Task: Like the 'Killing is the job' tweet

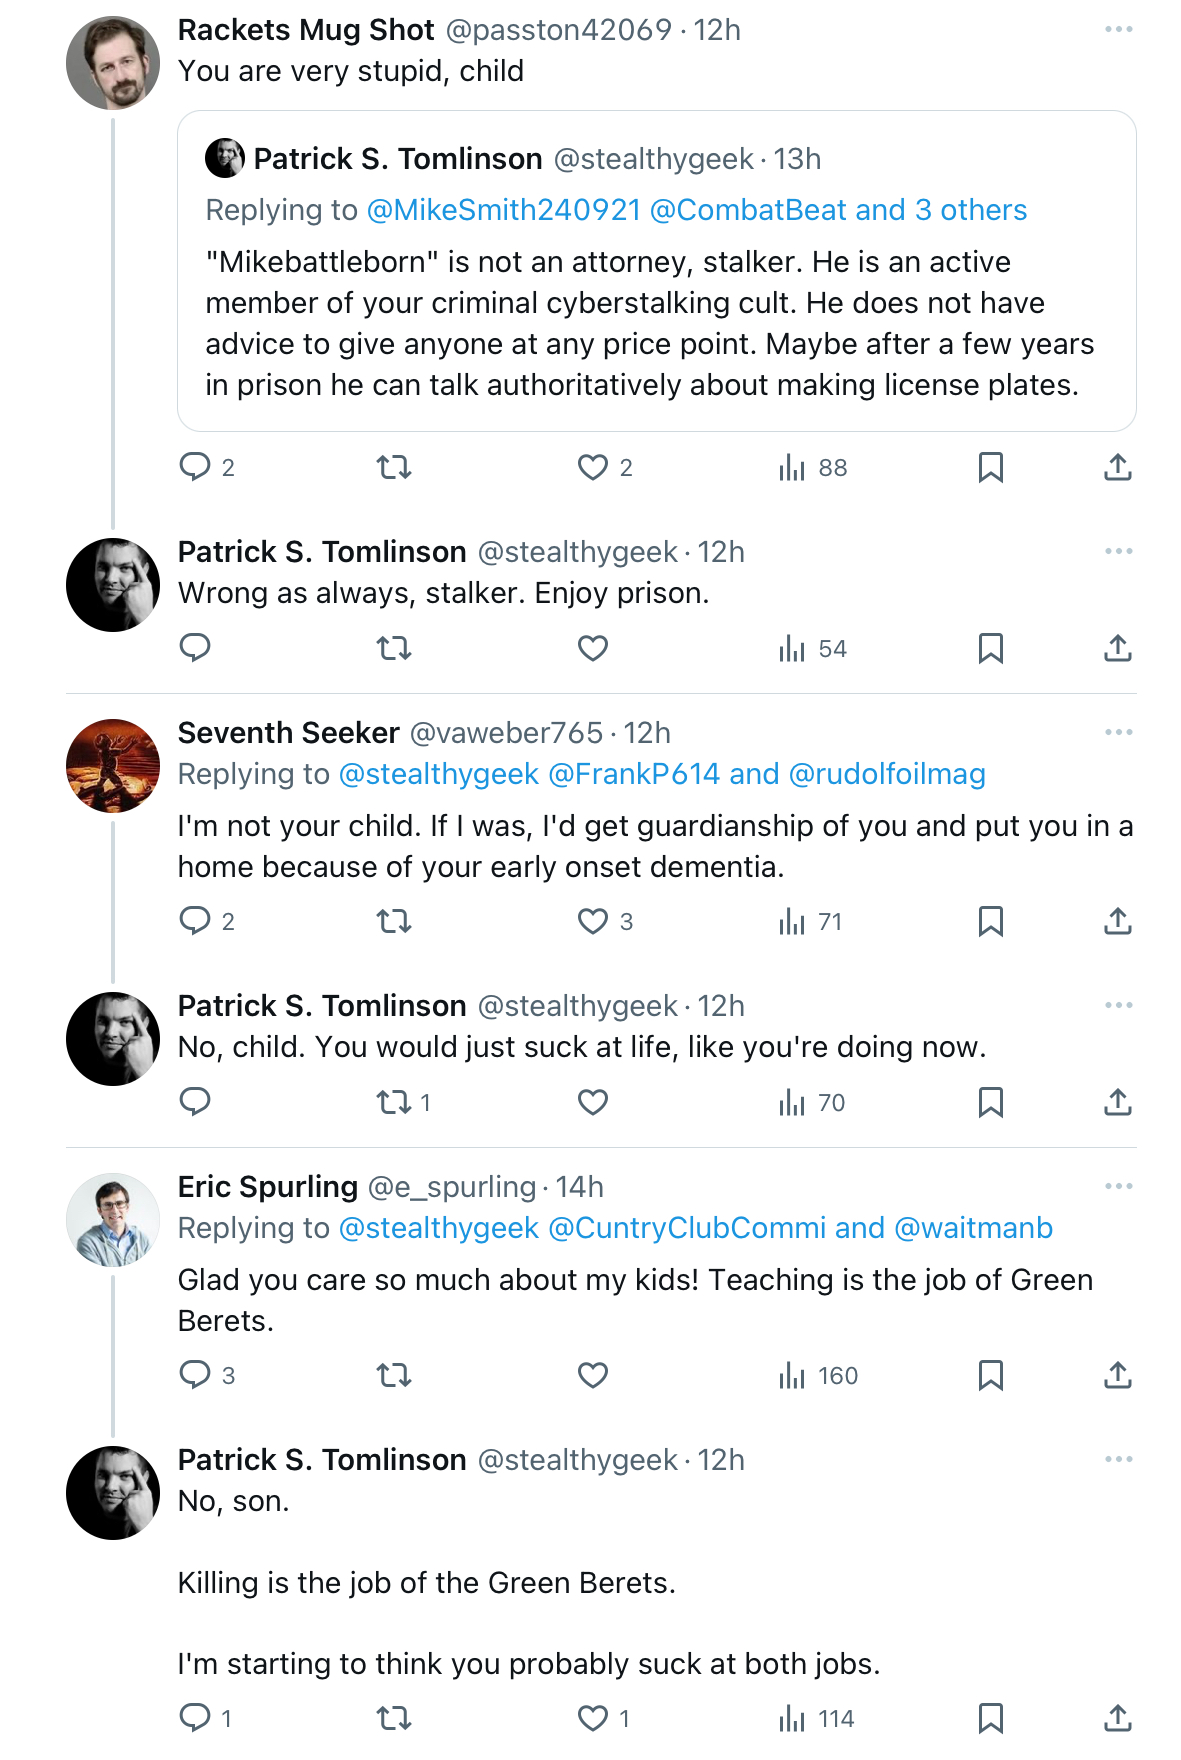Action: (593, 1718)
